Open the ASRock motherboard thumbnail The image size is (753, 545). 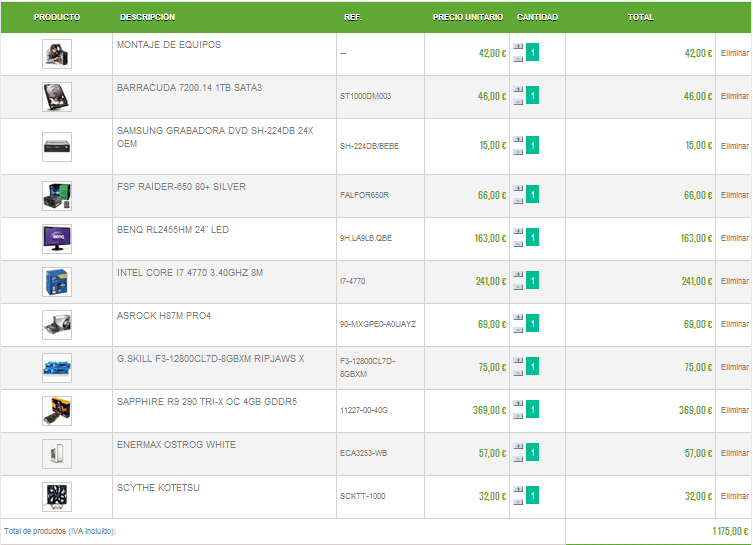(57, 325)
